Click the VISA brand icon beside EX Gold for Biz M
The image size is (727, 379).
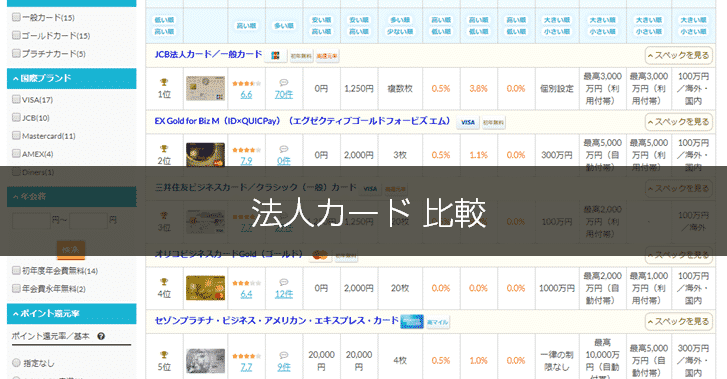pyautogui.click(x=467, y=122)
